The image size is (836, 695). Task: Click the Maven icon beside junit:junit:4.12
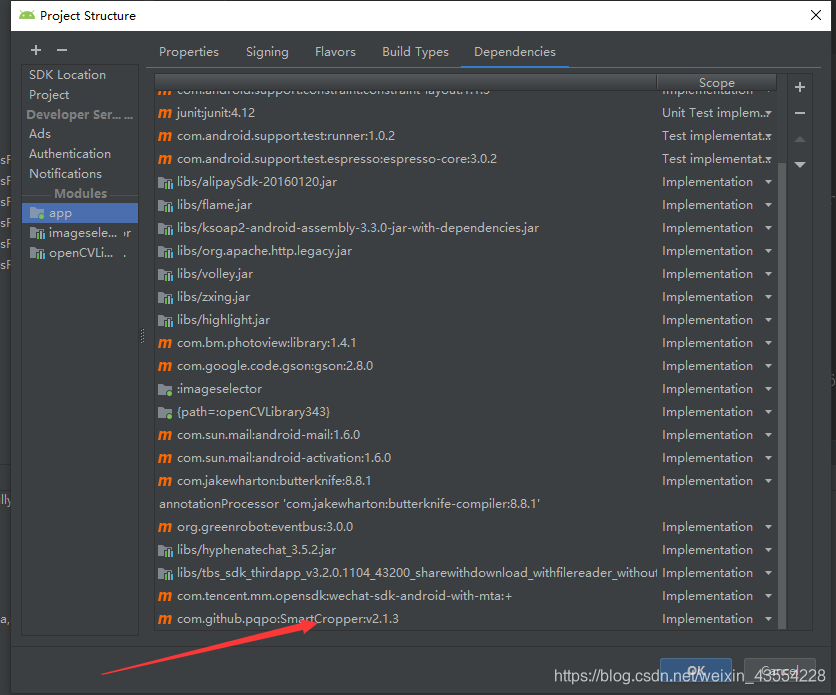(165, 114)
